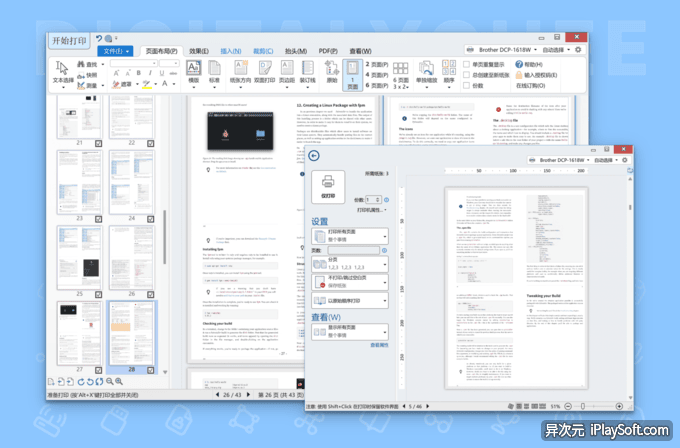Open the Brother DCP-1618W printer dropdown in main window
The height and width of the screenshot is (448, 680).
pos(501,50)
